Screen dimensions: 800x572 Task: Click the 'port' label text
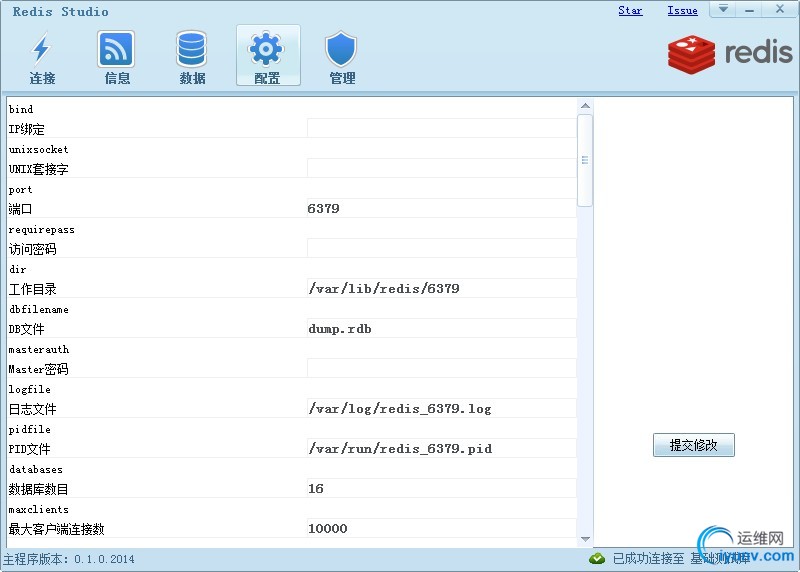pyautogui.click(x=20, y=190)
